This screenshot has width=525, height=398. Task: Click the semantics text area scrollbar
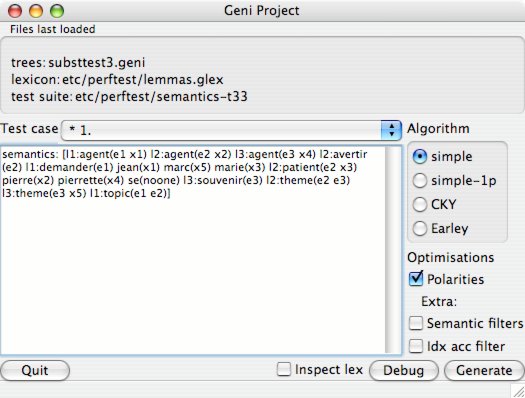393,250
